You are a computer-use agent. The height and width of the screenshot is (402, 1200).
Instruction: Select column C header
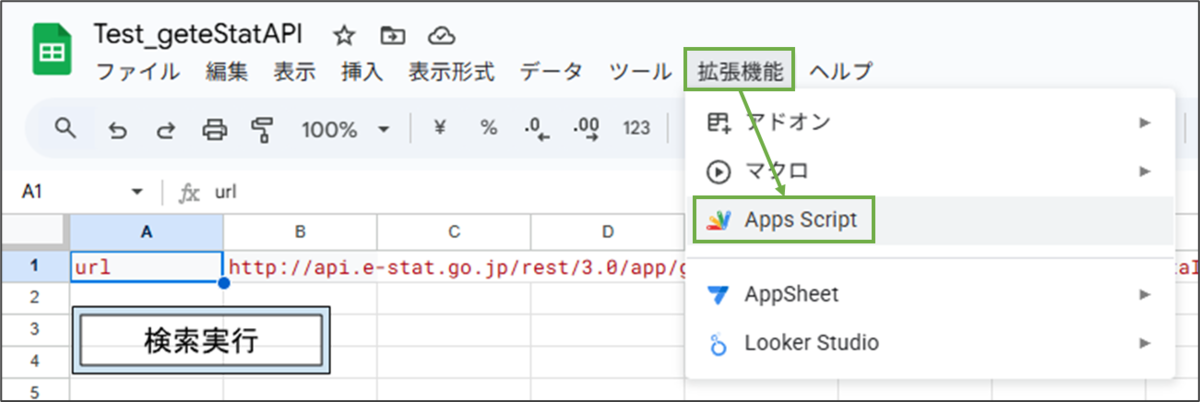453,232
